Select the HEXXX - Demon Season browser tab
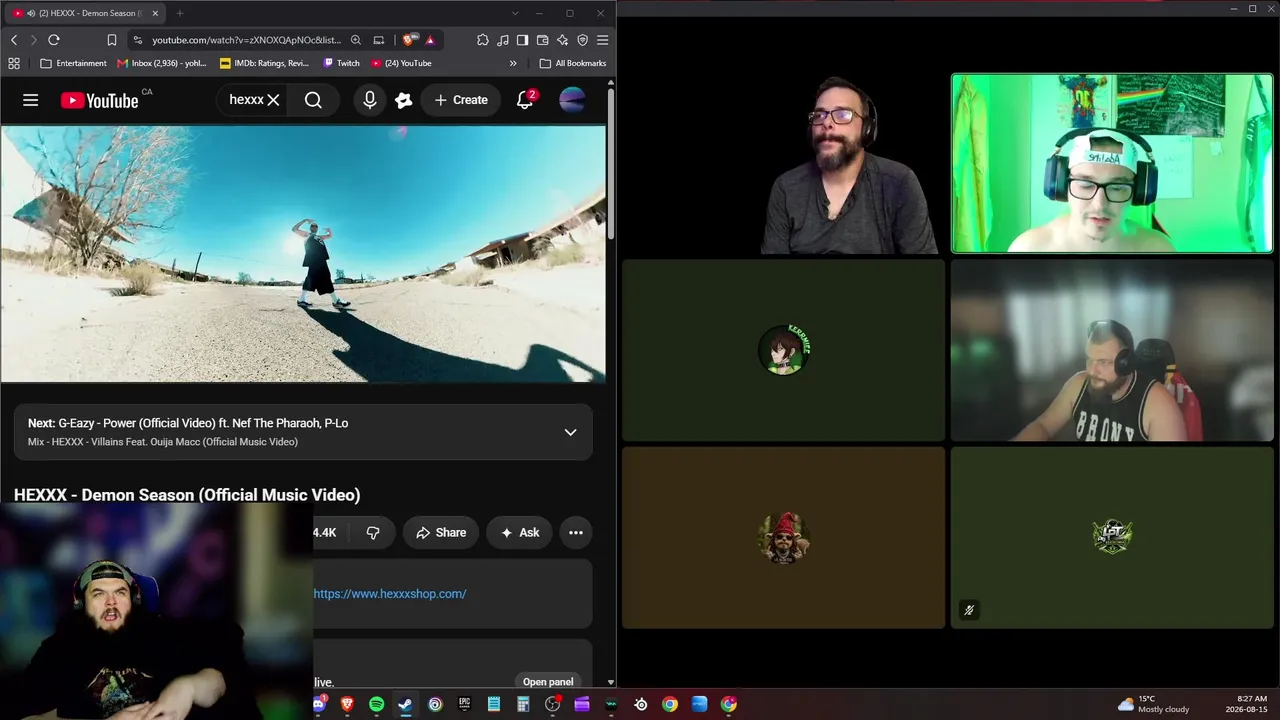 (86, 13)
